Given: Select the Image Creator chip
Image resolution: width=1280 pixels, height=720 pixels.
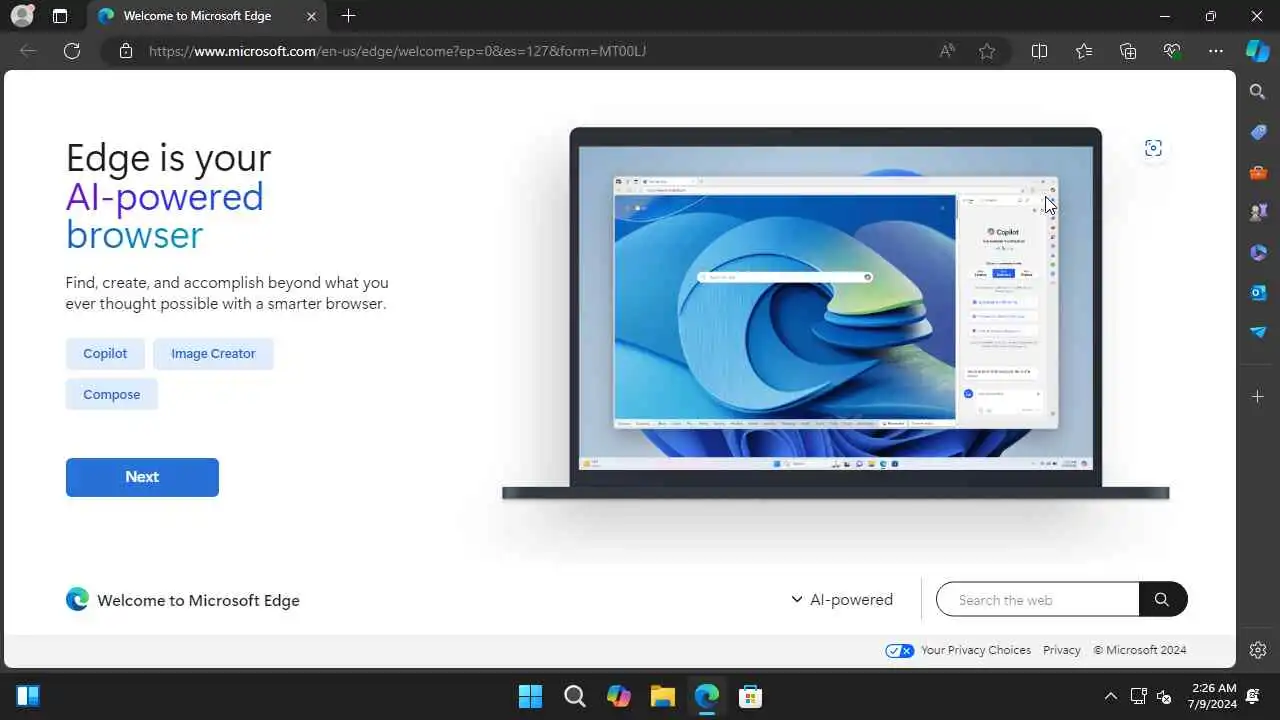Looking at the screenshot, I should point(213,354).
